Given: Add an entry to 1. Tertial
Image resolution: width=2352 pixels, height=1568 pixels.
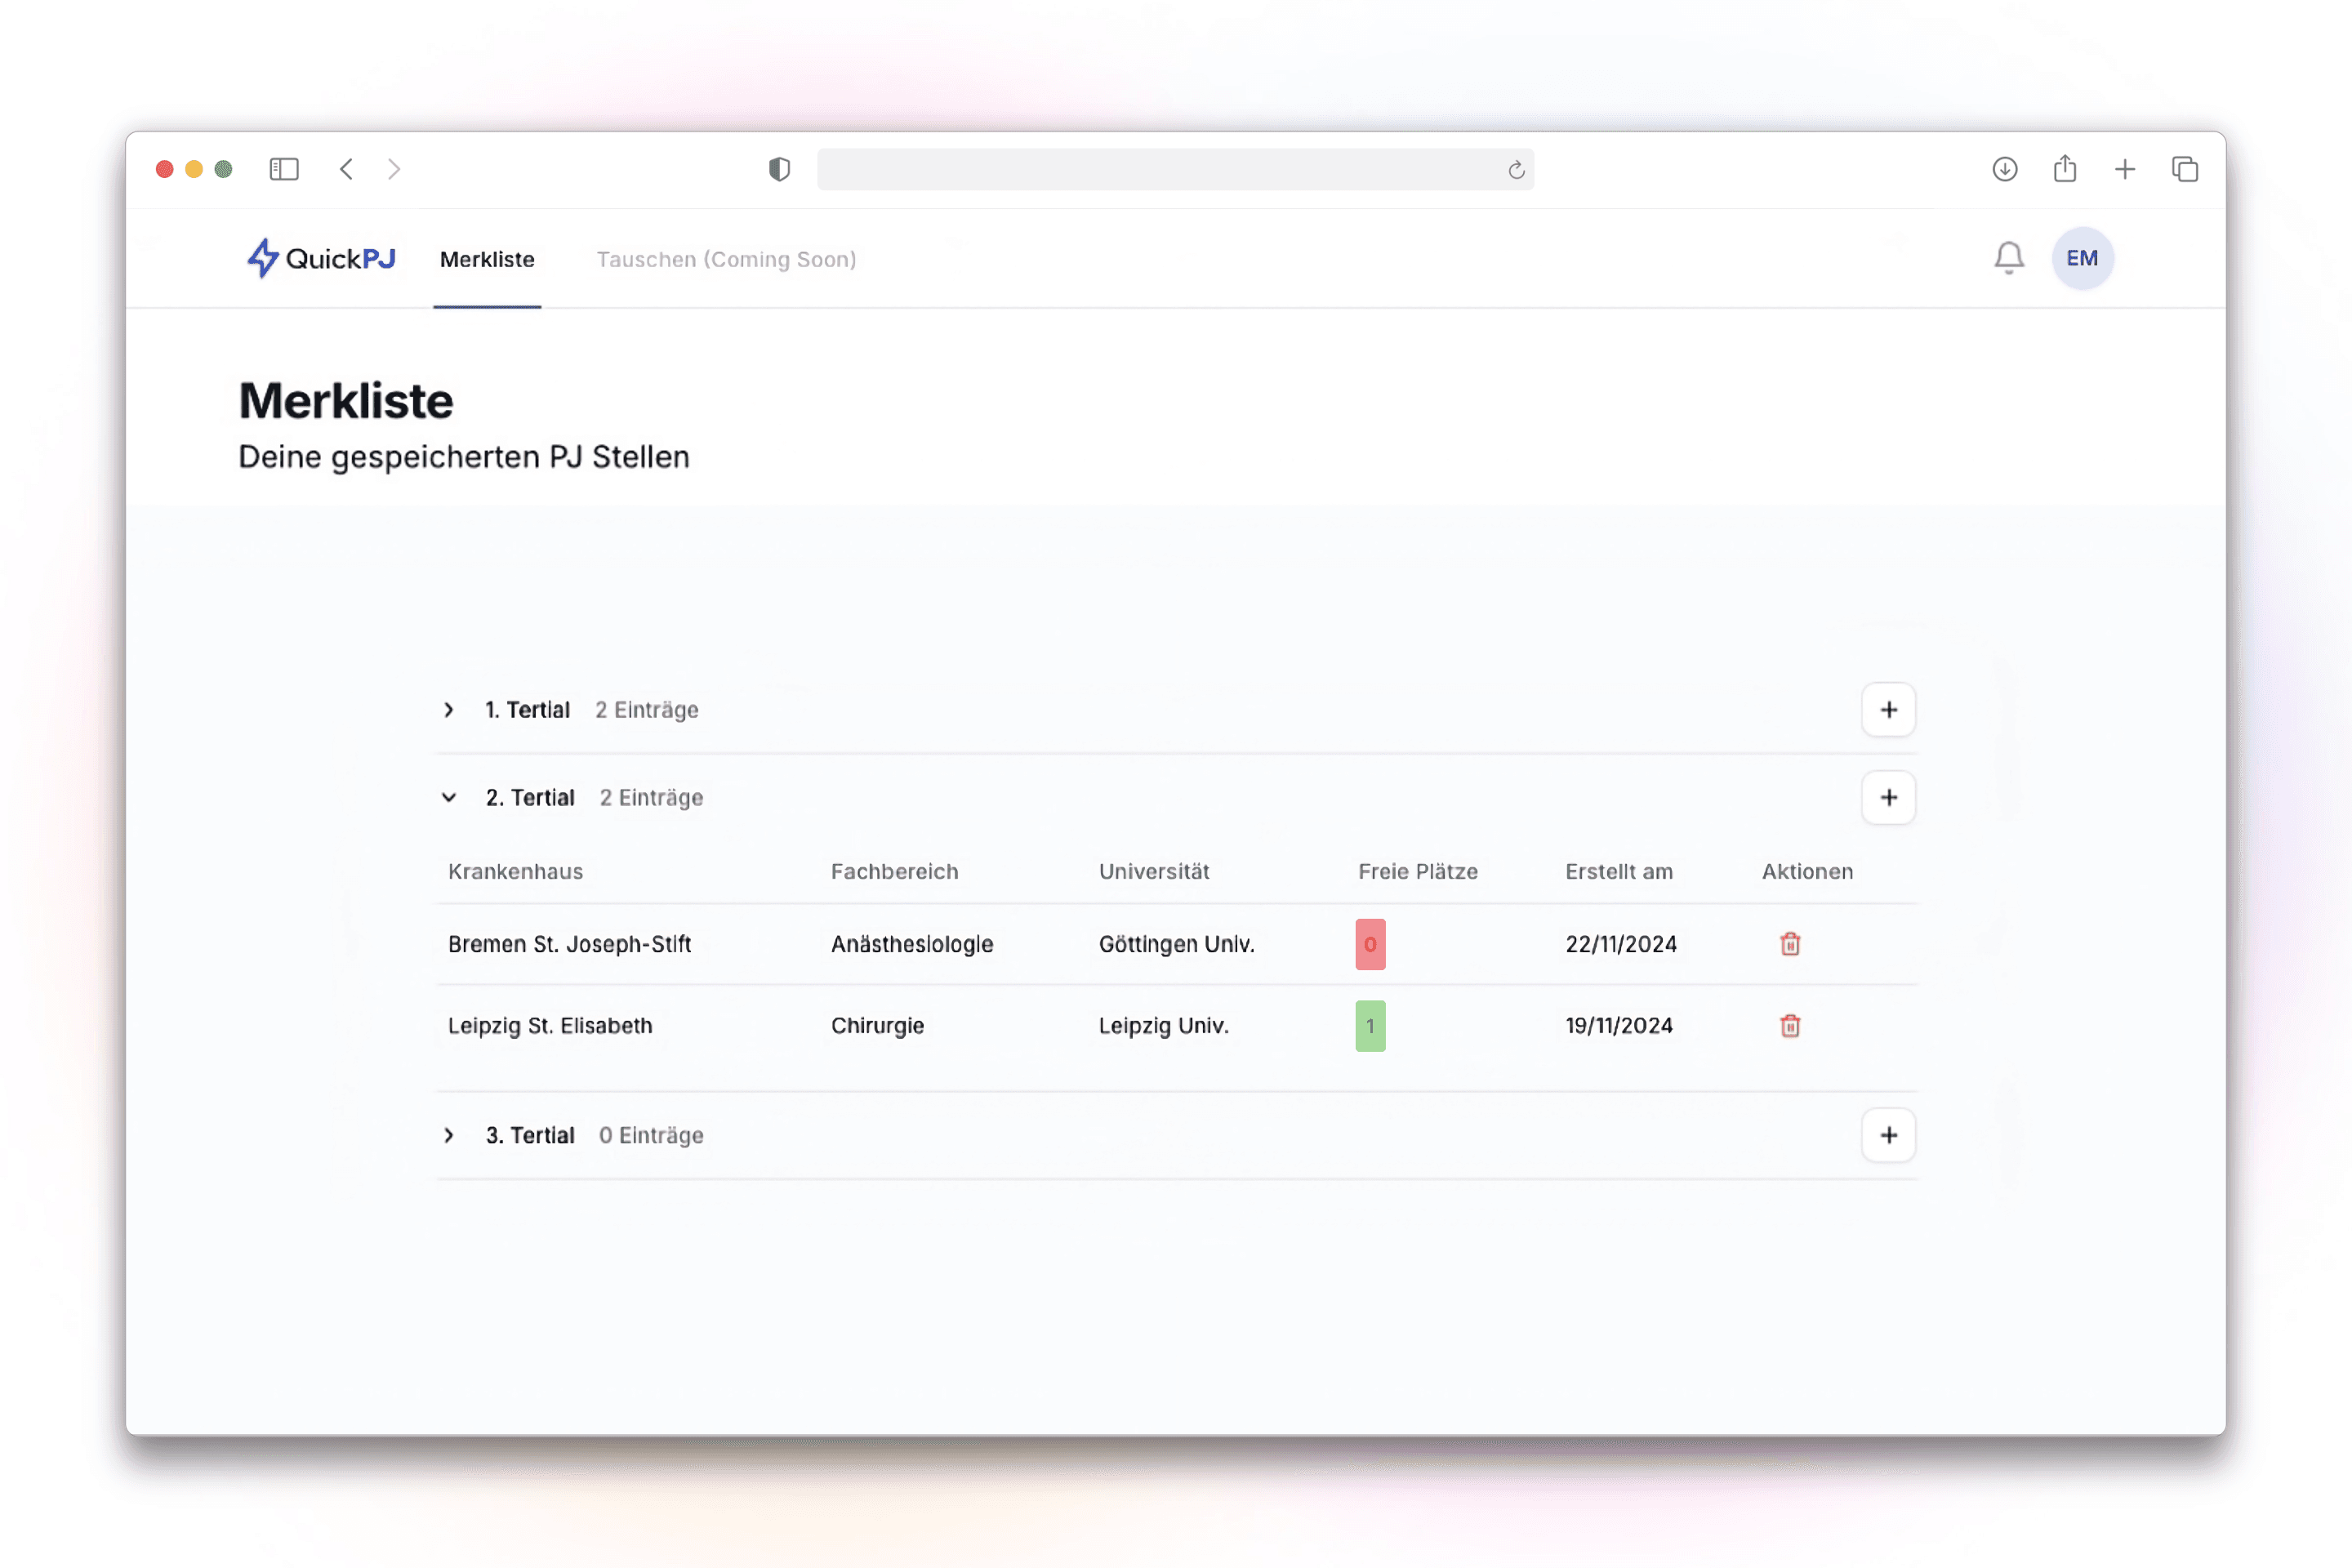Looking at the screenshot, I should tap(1888, 710).
